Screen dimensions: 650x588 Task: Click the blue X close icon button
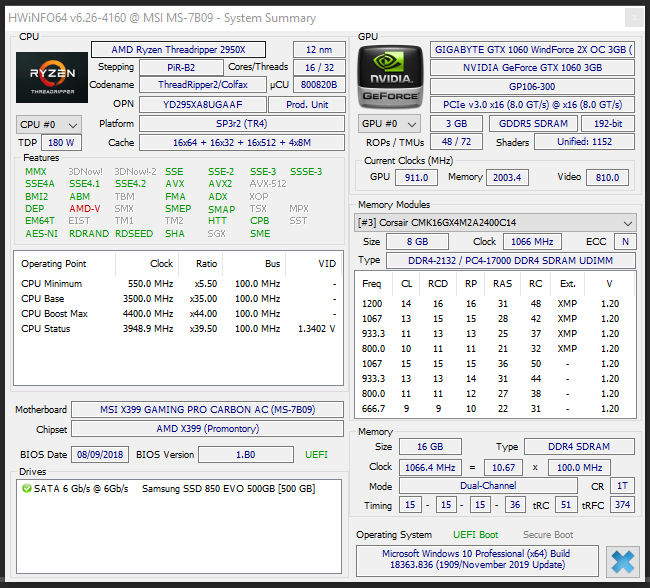(622, 562)
